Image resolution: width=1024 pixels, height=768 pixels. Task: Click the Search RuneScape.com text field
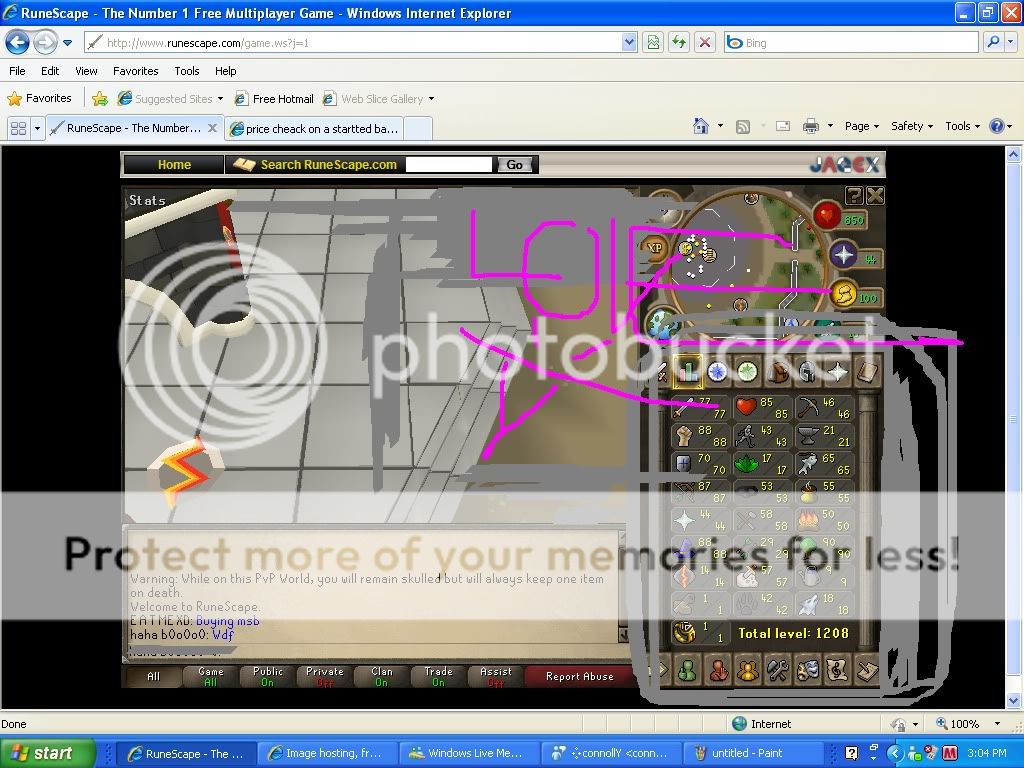pyautogui.click(x=449, y=165)
